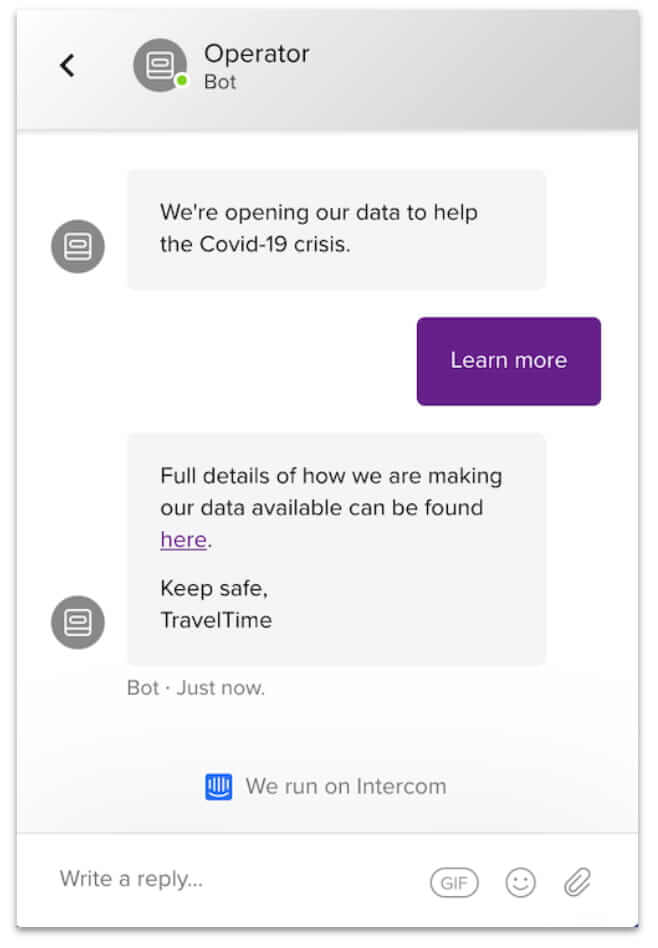
Task: Click the "Full details" message text
Action: click(x=331, y=491)
